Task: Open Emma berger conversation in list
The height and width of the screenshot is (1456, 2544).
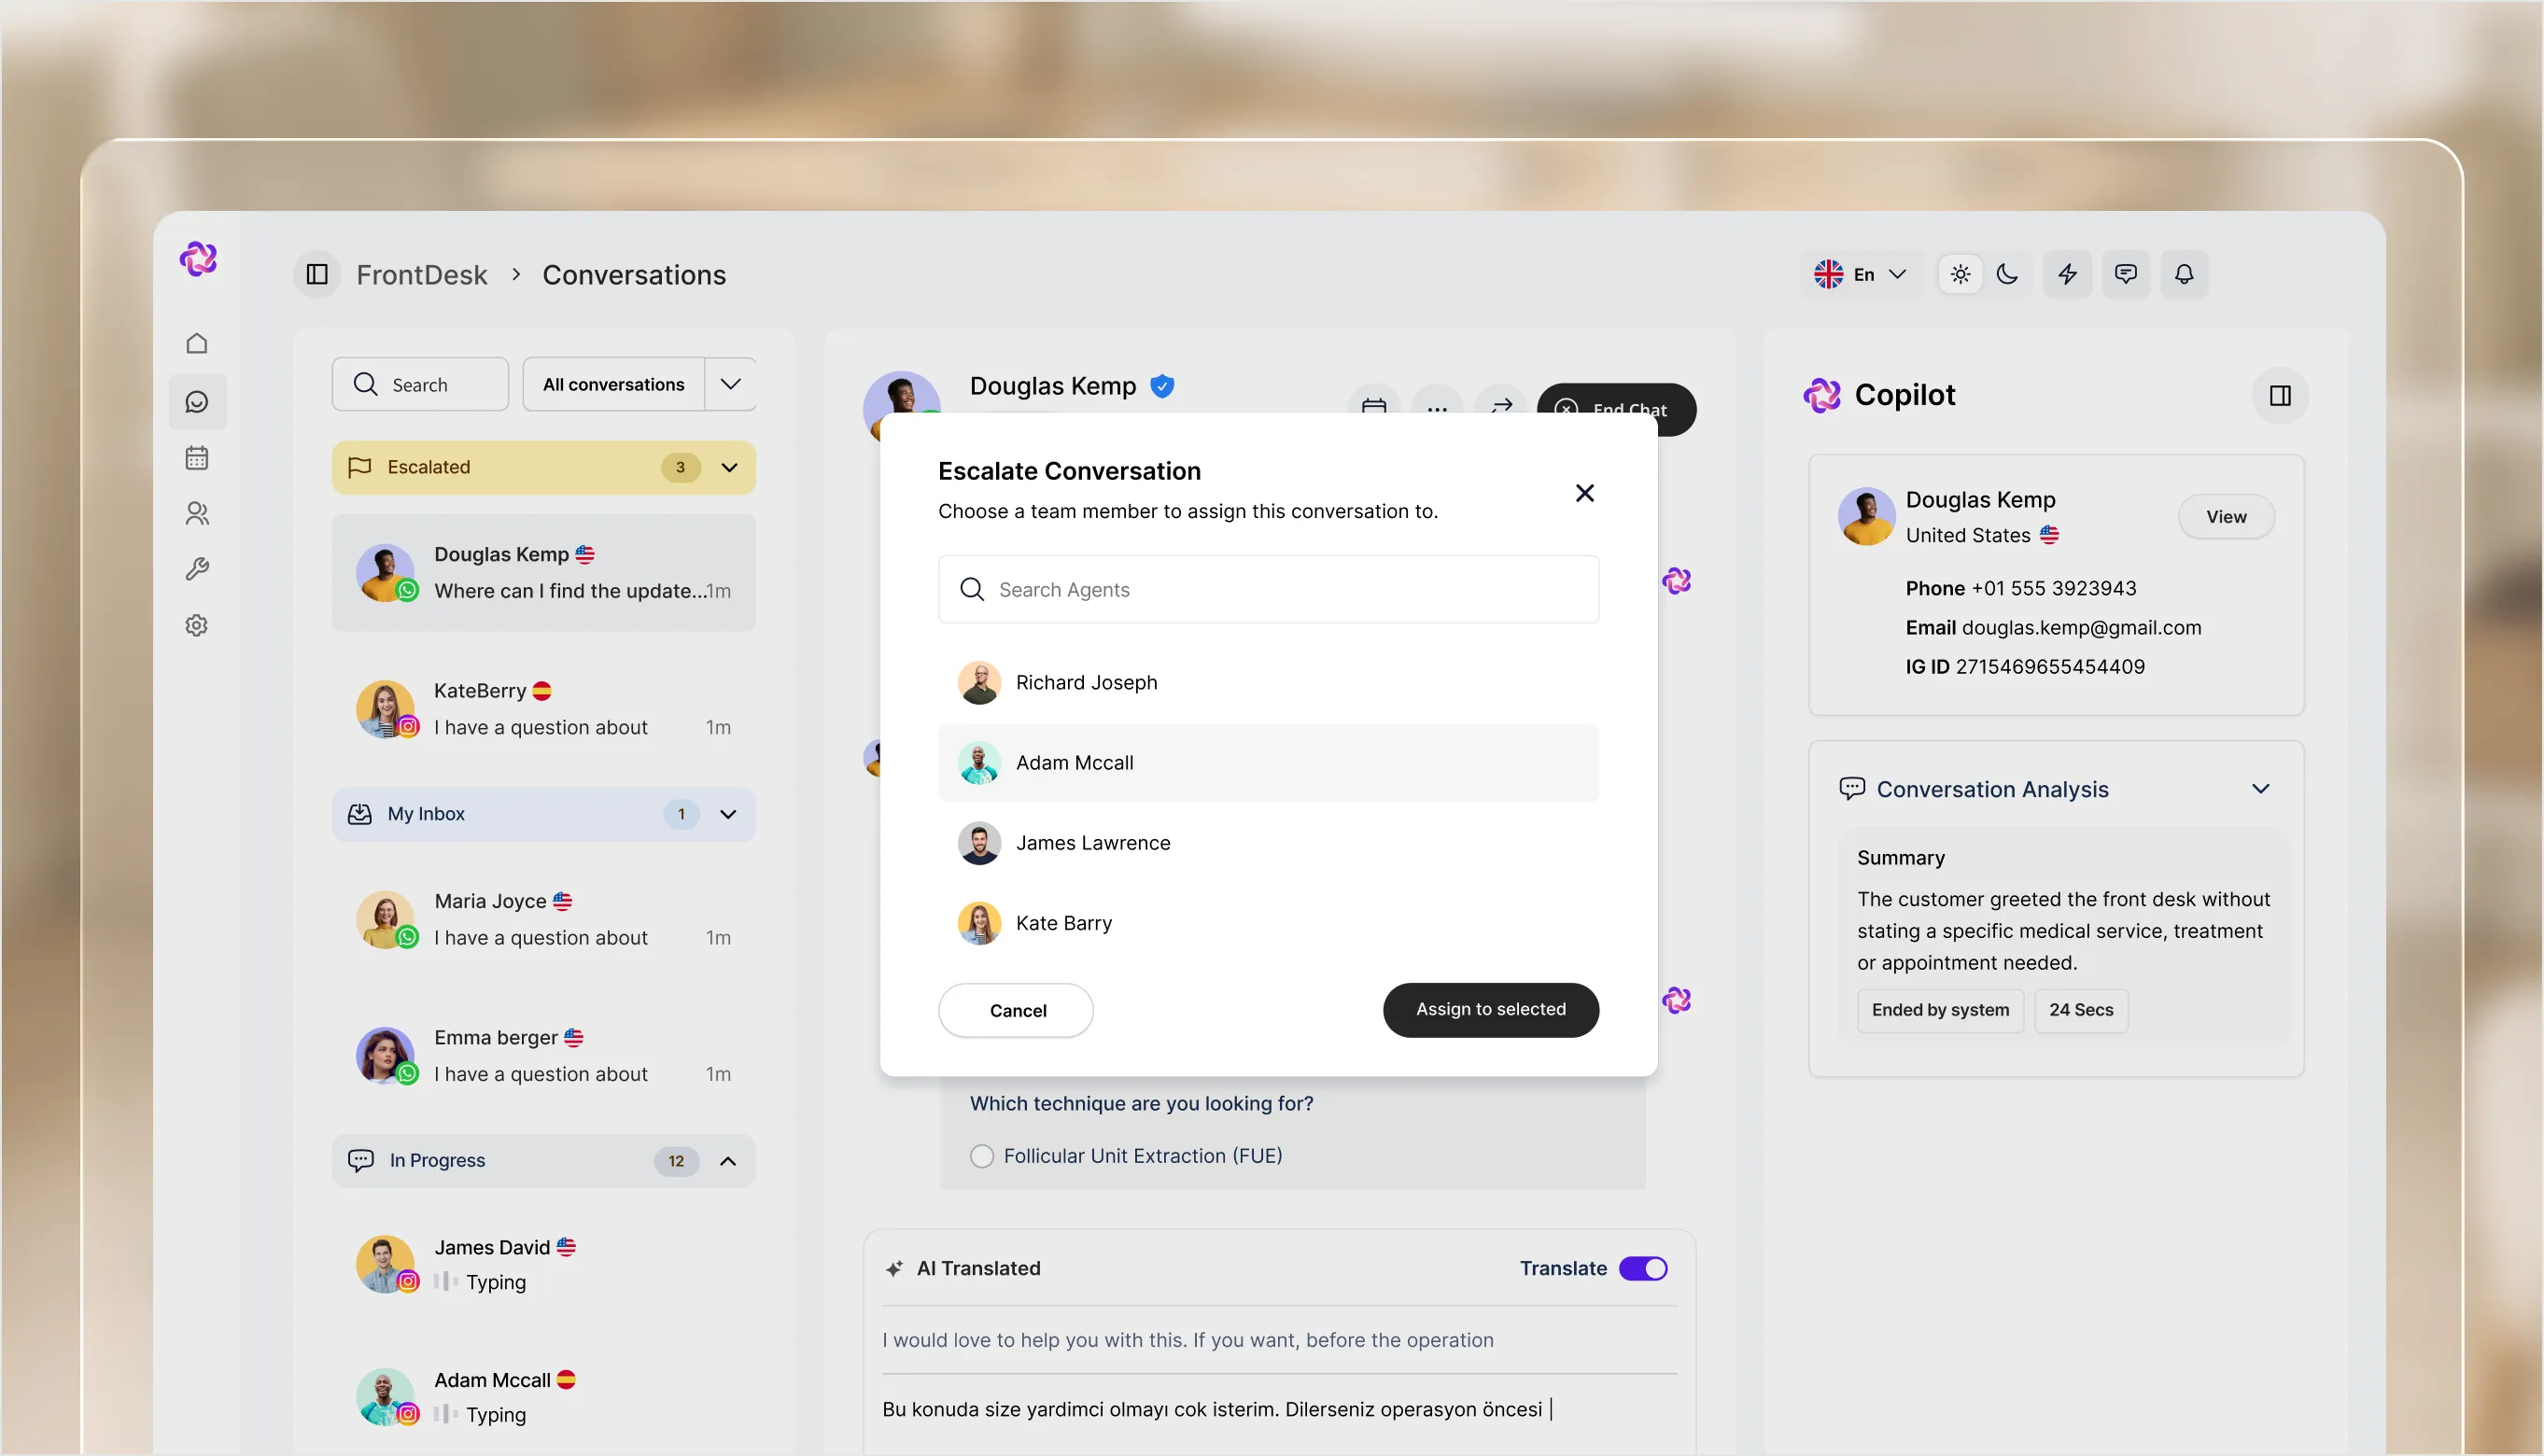Action: 543,1055
